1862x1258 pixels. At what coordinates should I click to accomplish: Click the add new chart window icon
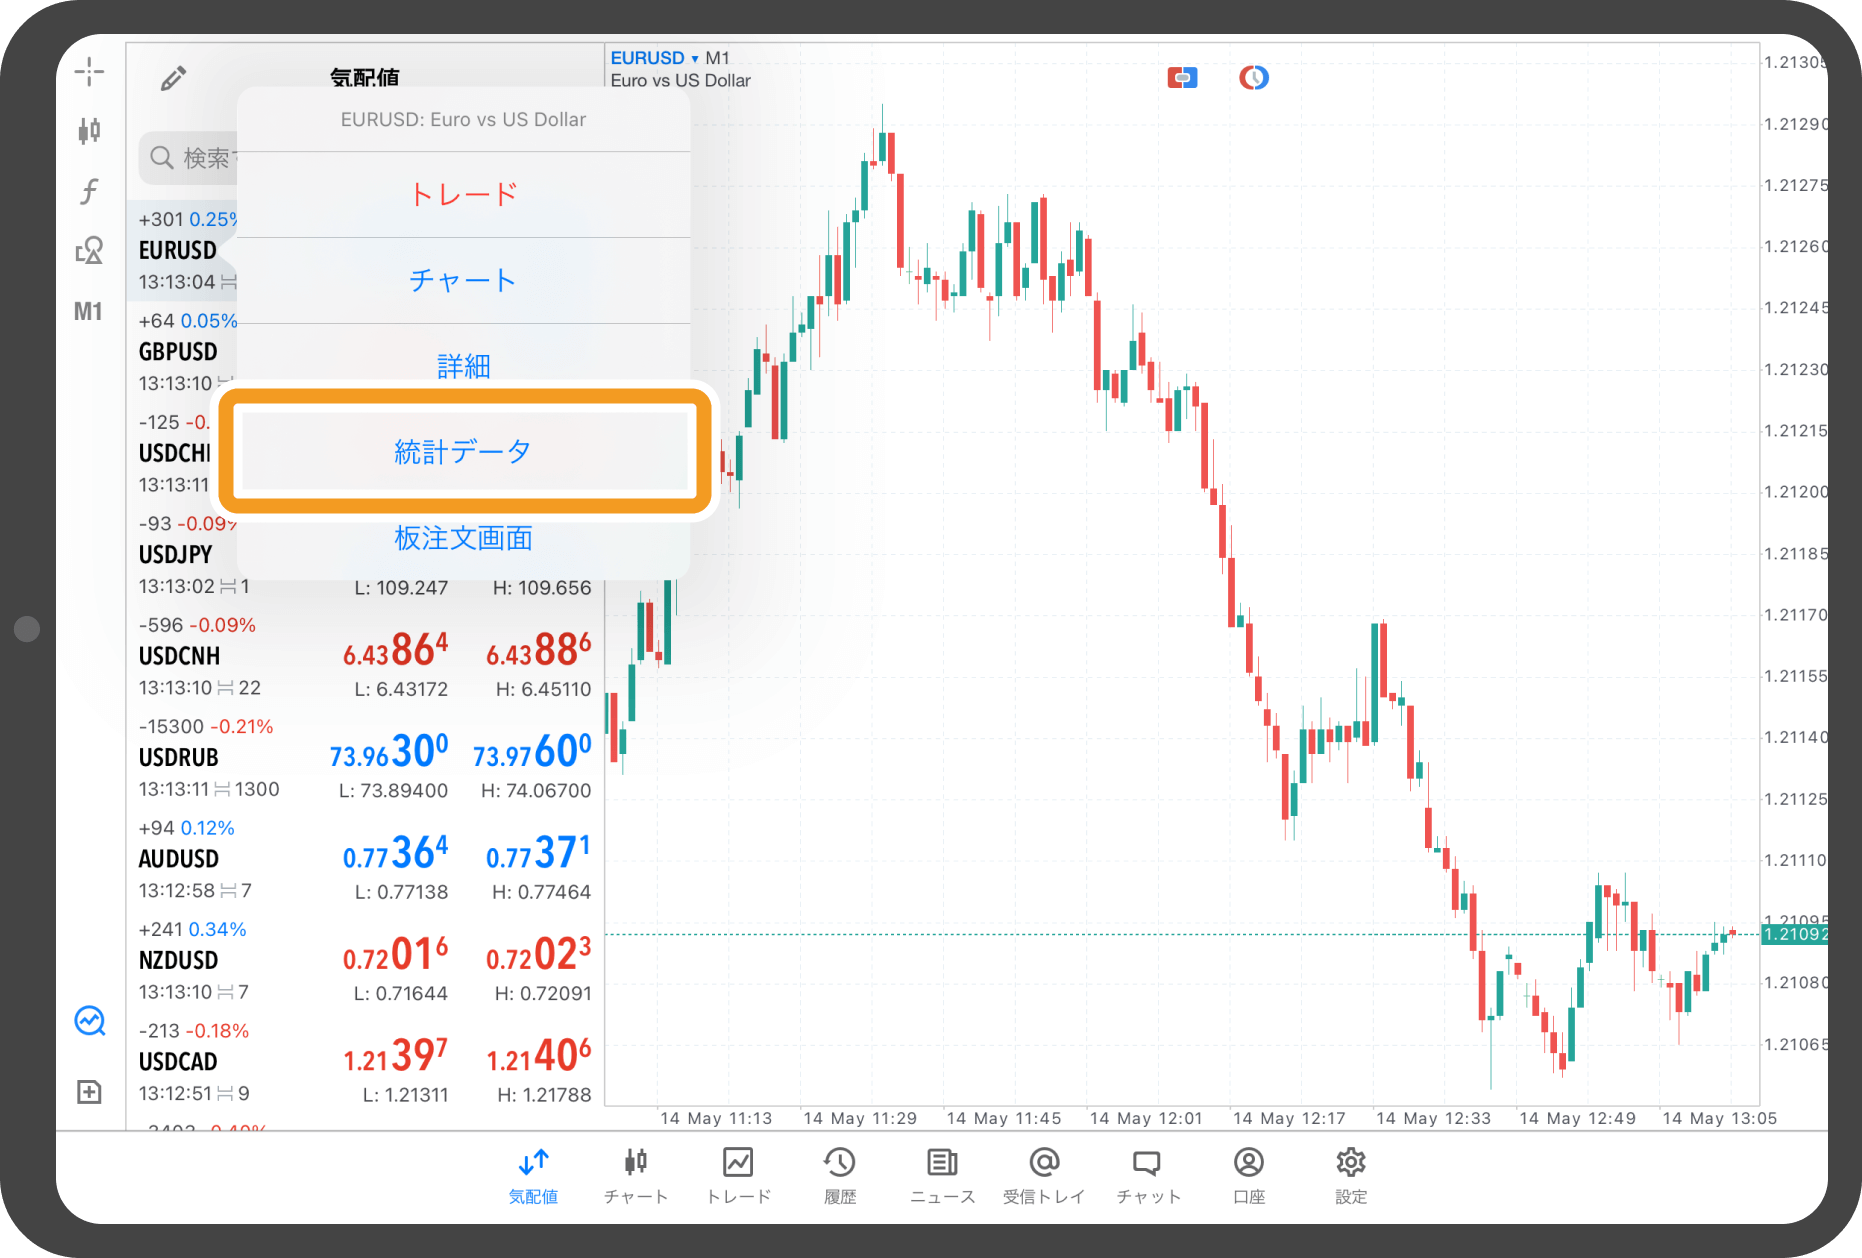point(89,1092)
